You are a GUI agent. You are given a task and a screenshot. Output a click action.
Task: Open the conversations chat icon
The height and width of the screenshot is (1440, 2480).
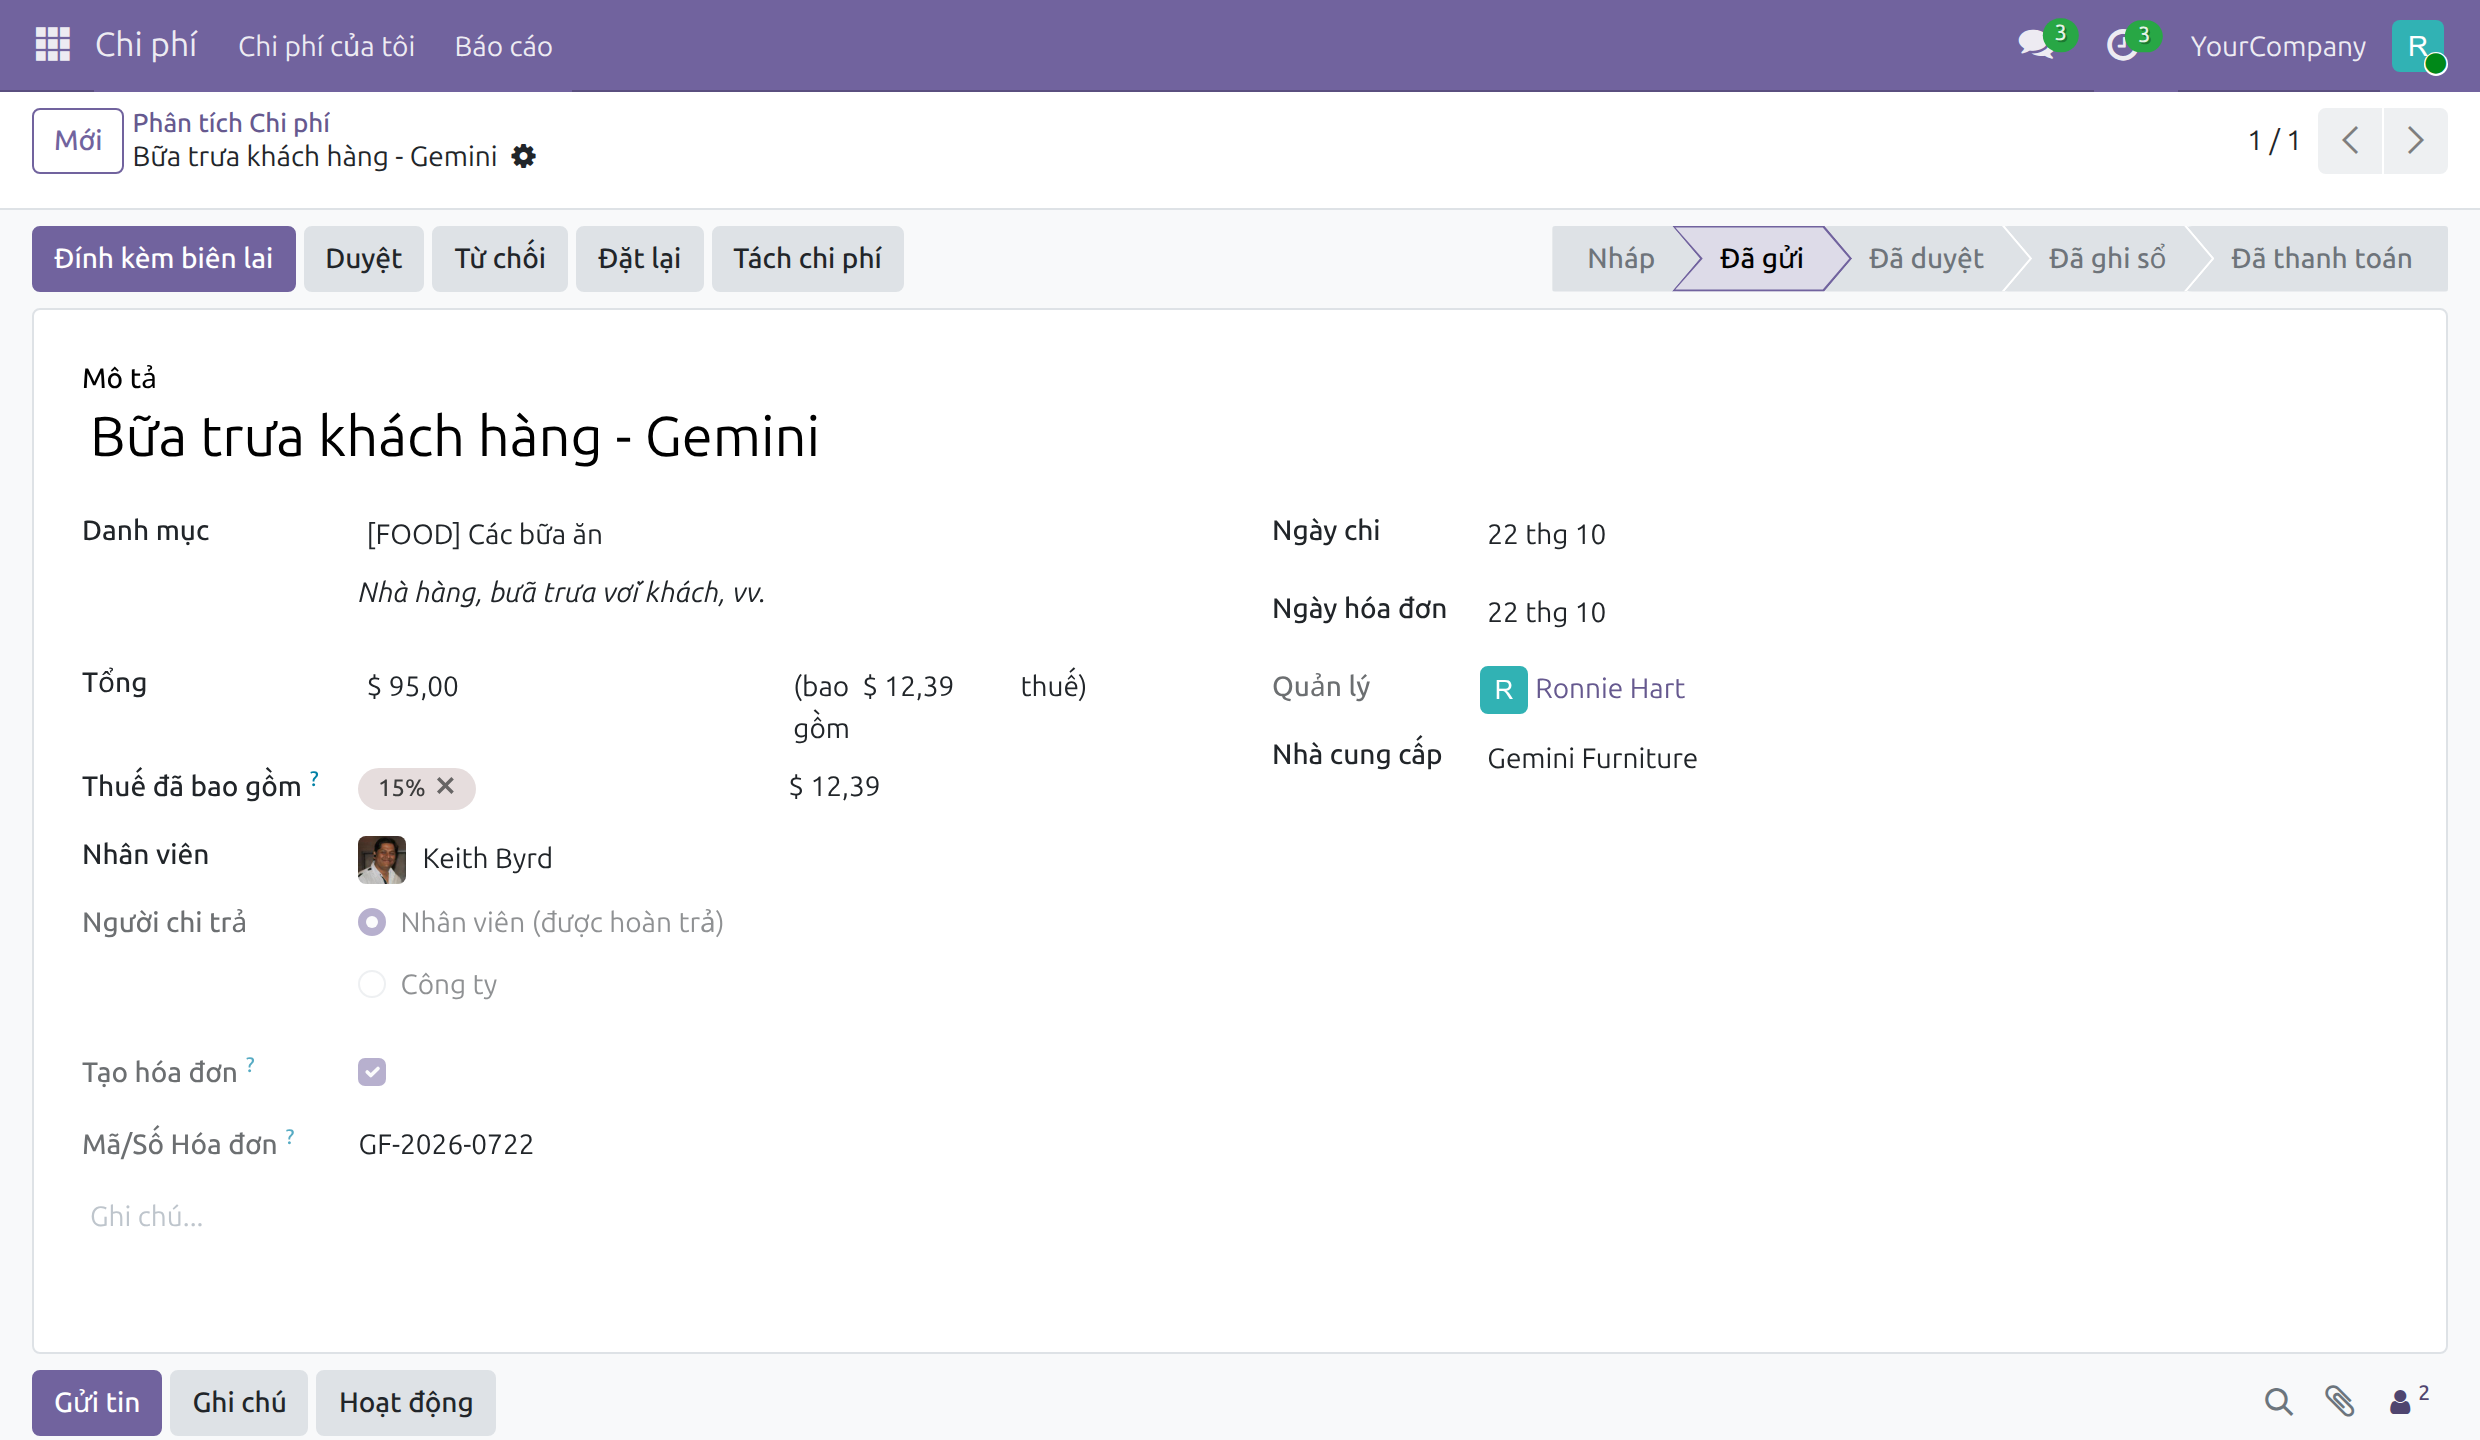click(2036, 45)
